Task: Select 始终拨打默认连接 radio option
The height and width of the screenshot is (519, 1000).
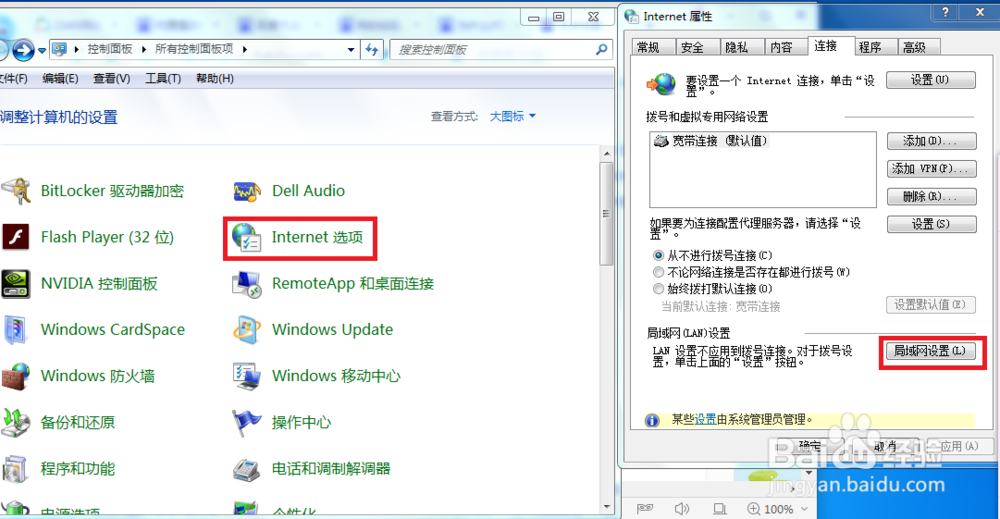Action: 658,289
